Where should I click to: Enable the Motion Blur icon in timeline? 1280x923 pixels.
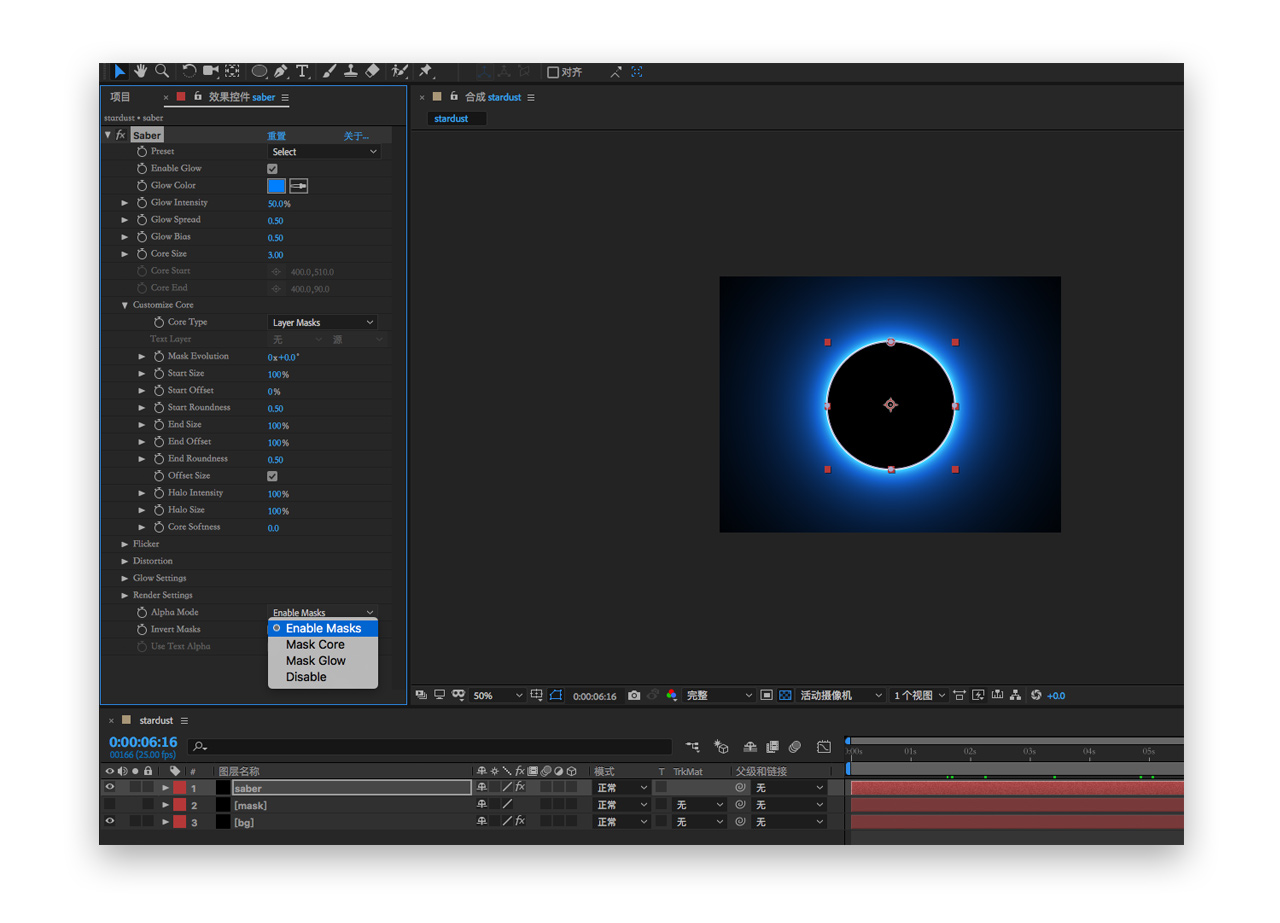795,747
